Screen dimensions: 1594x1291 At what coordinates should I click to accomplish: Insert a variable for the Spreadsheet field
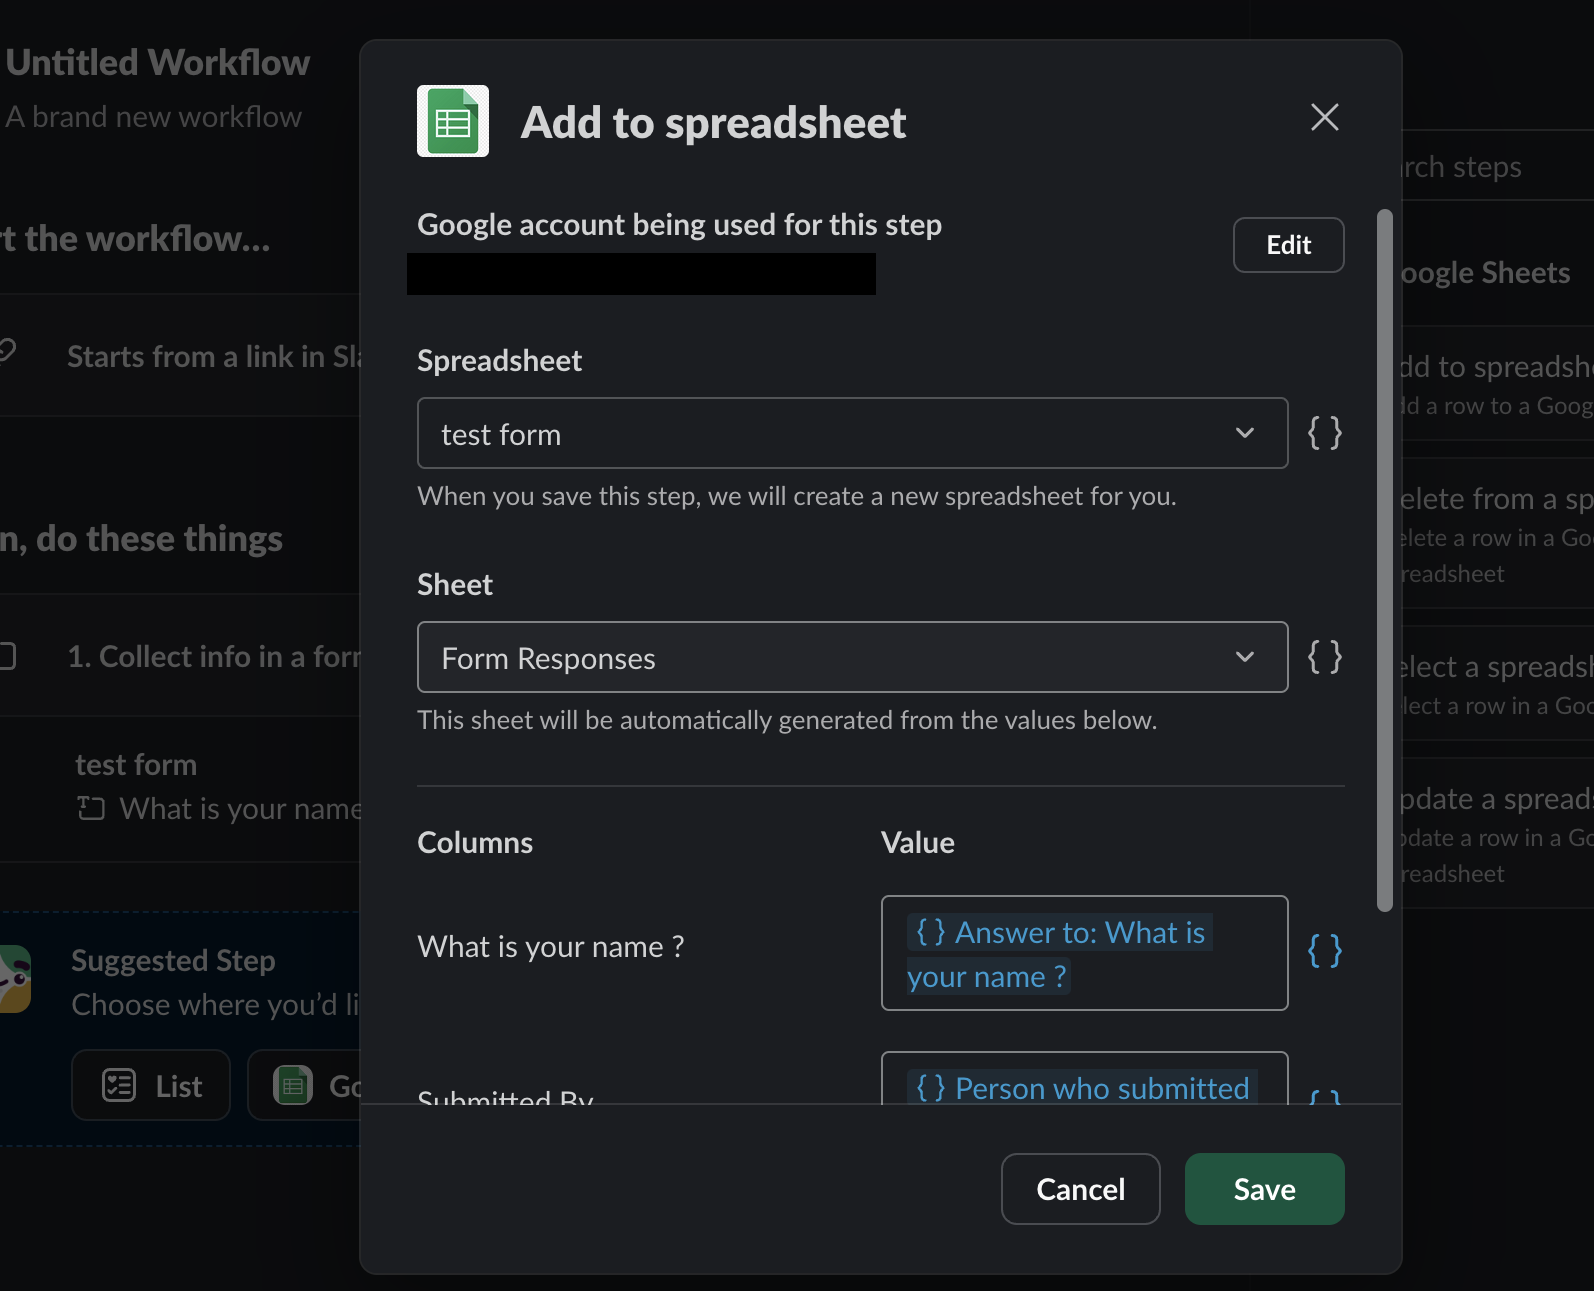click(x=1325, y=433)
